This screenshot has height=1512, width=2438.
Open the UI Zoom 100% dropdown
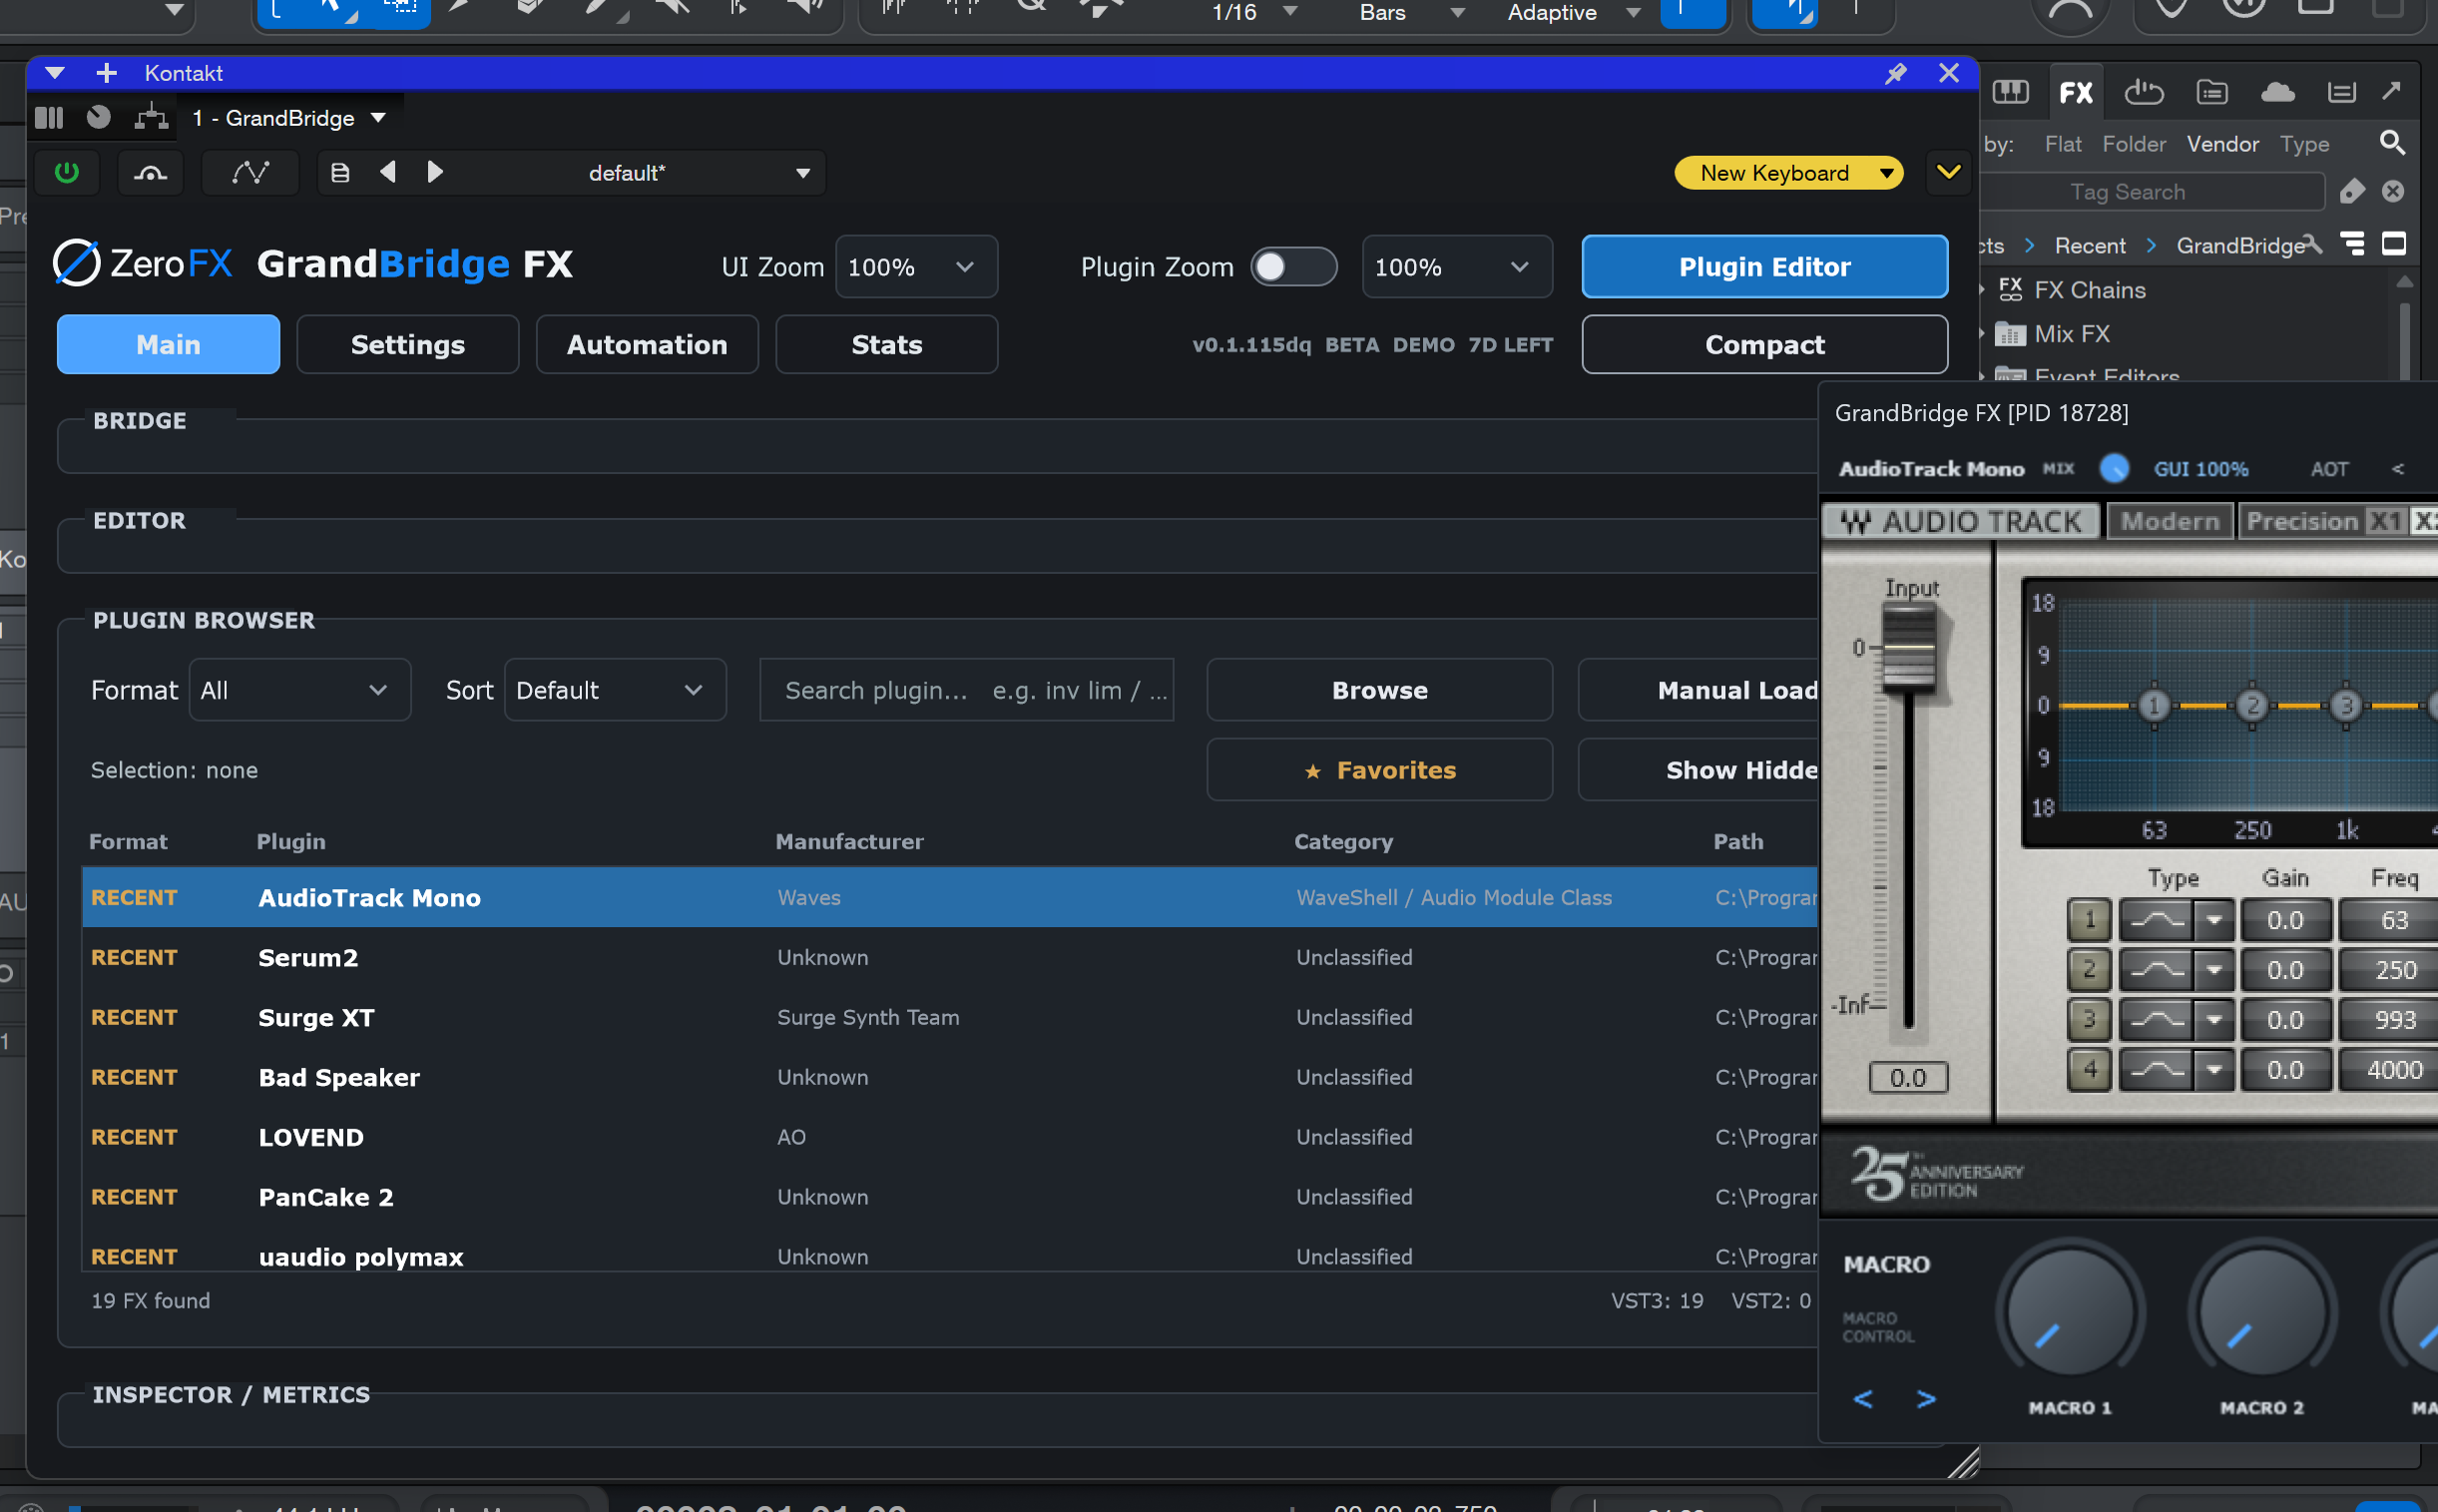916,267
